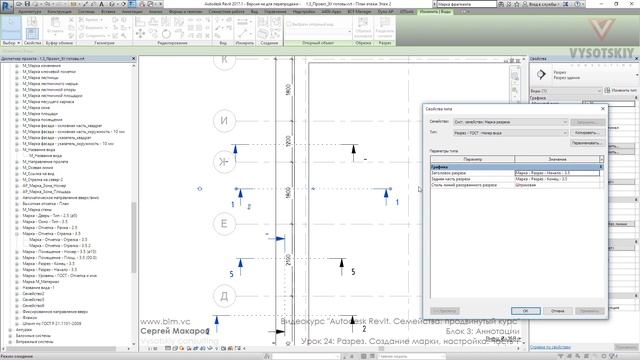This screenshot has width=640, height=360.
Task: Open the Архитектура ribbon tab
Action: coord(30,12)
